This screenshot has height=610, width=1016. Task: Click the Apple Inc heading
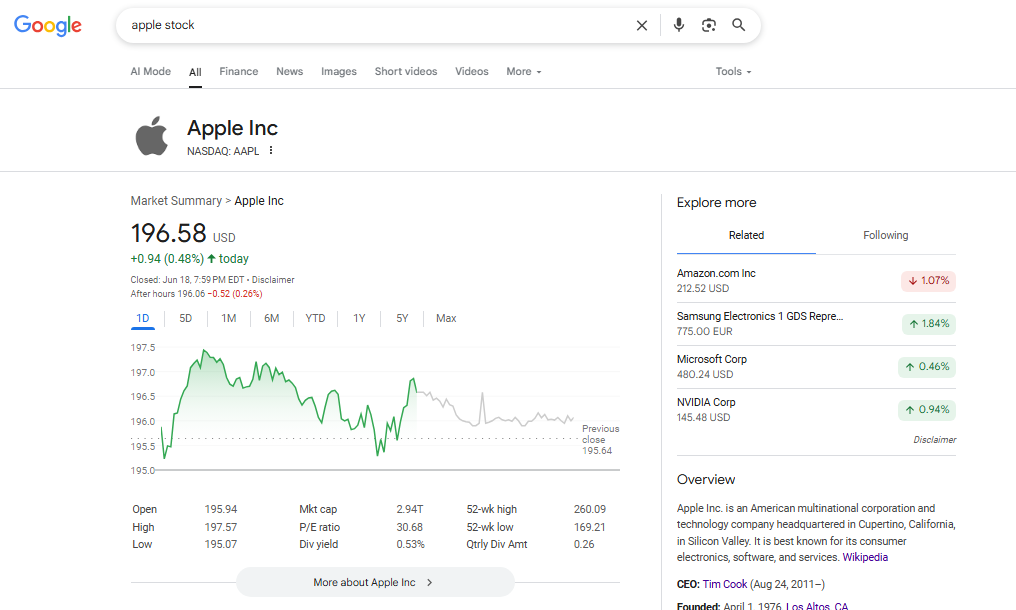click(233, 128)
